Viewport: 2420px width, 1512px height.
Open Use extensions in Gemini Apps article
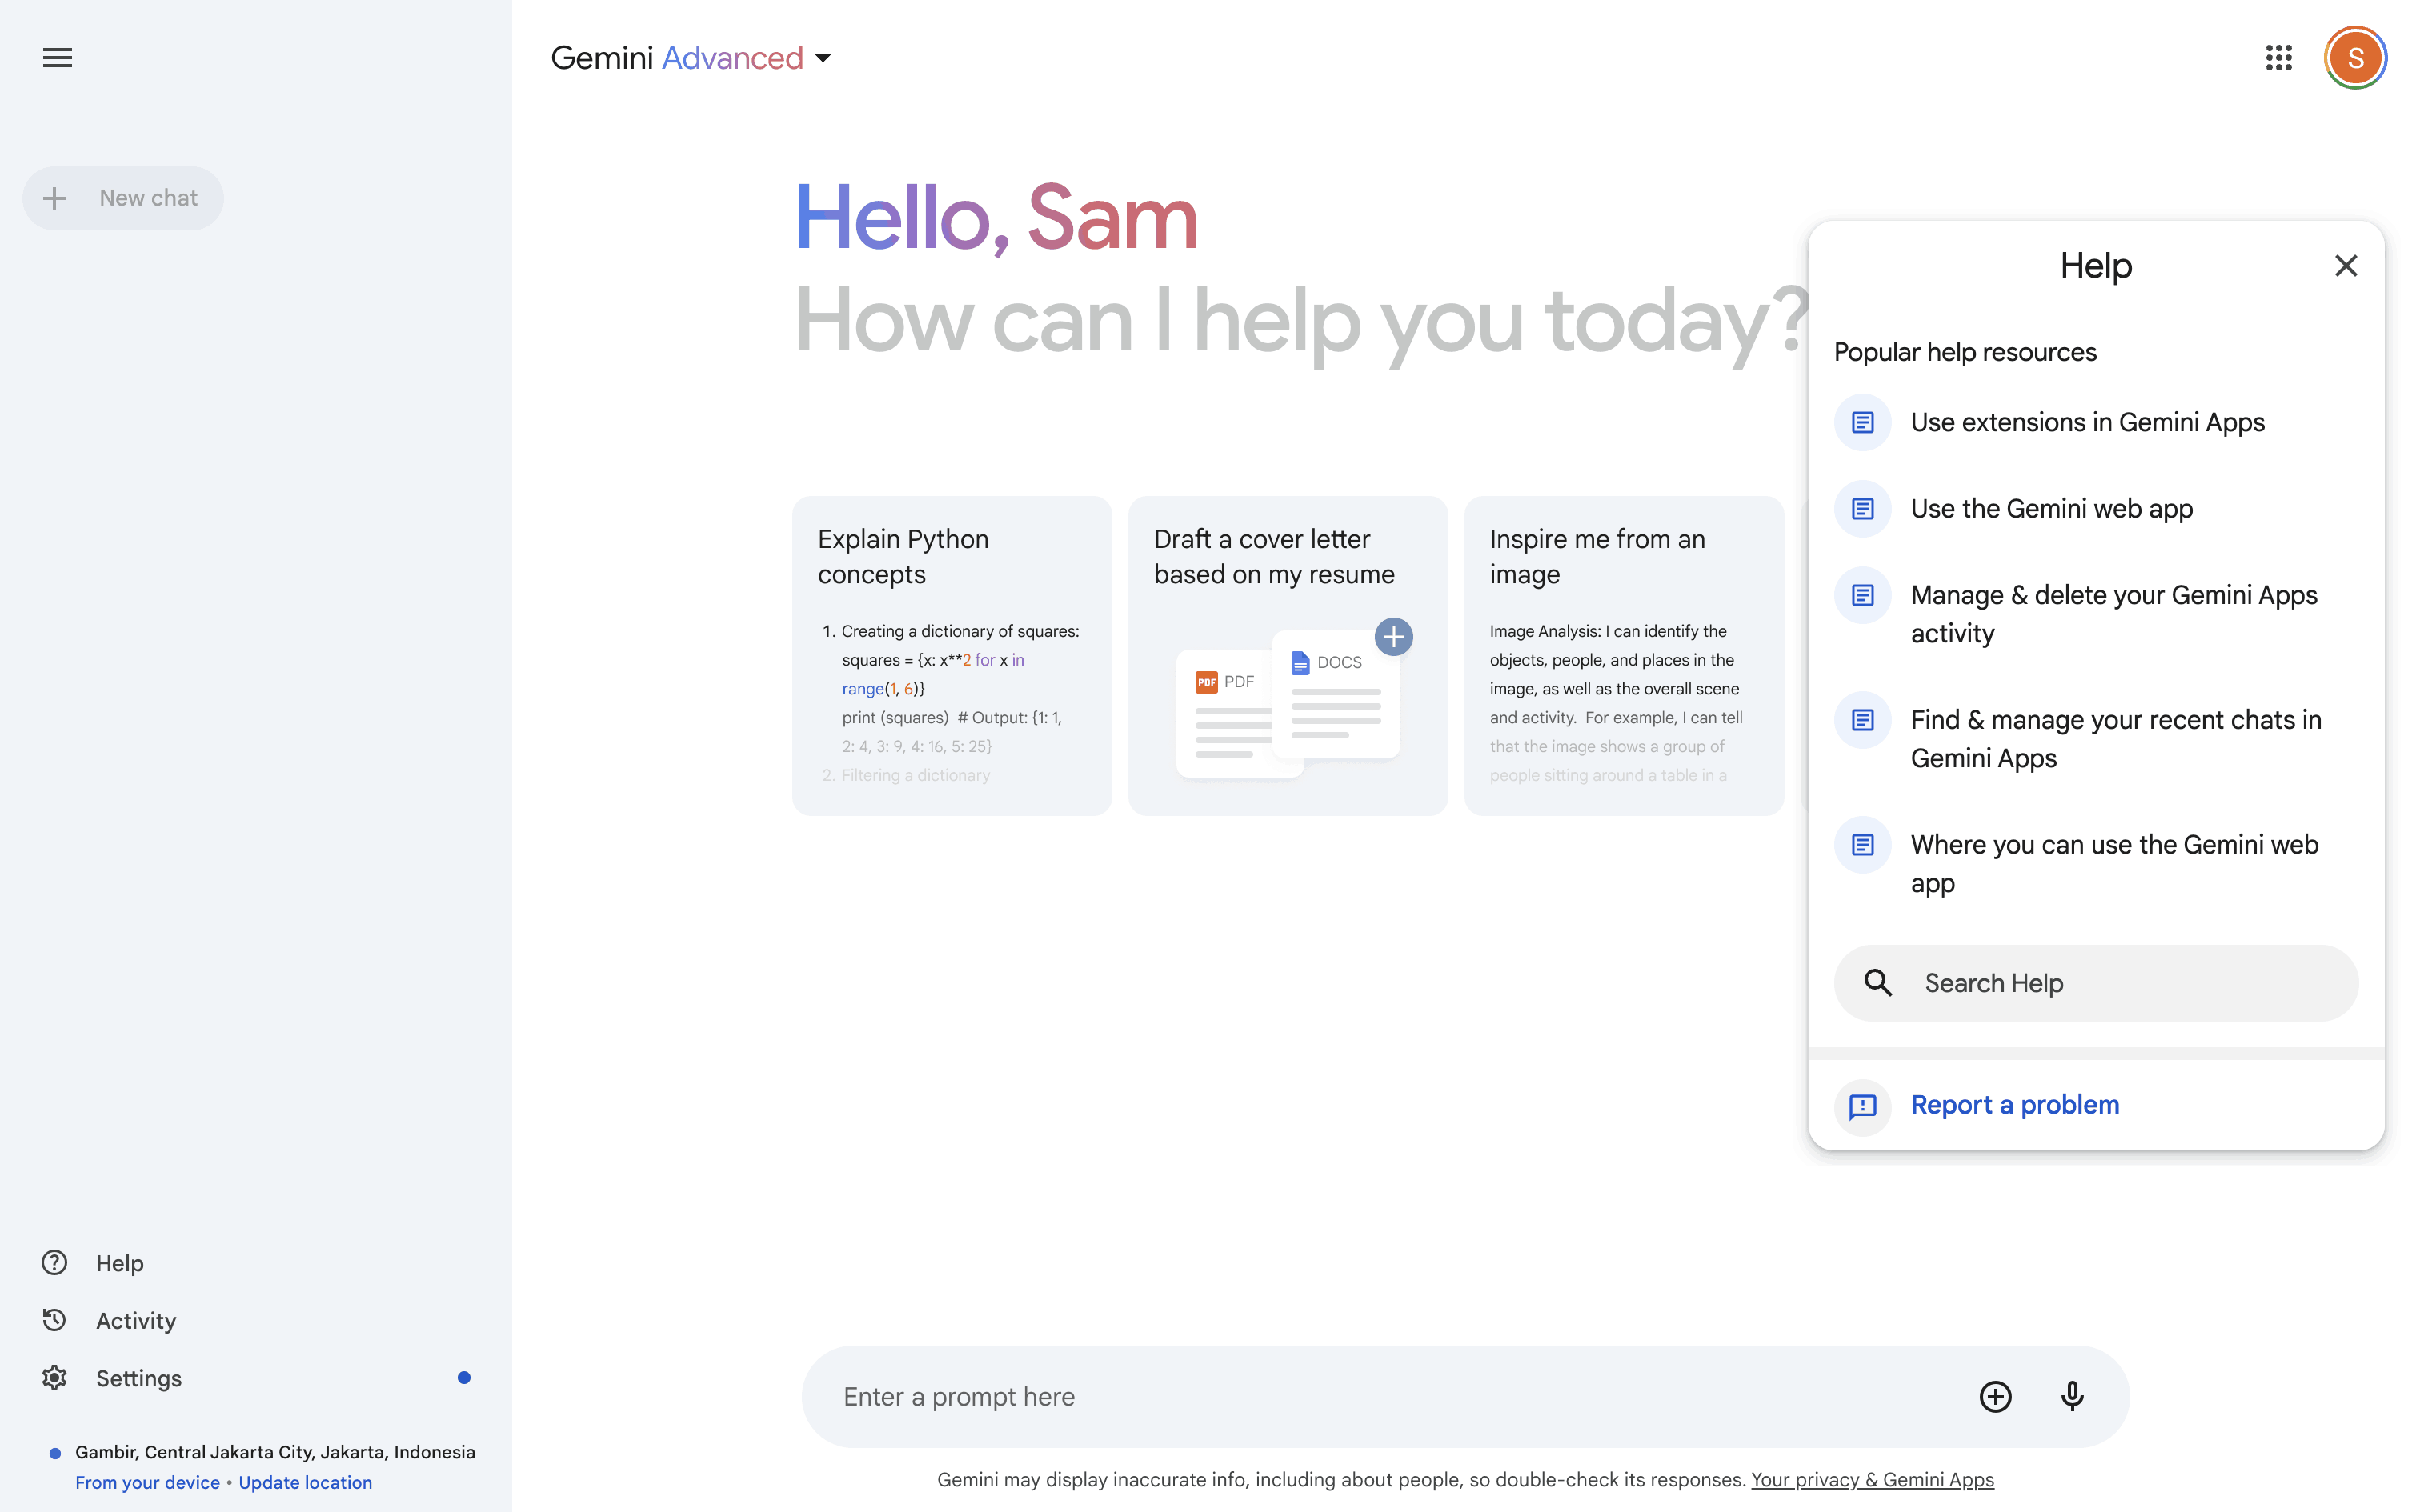pos(2087,422)
